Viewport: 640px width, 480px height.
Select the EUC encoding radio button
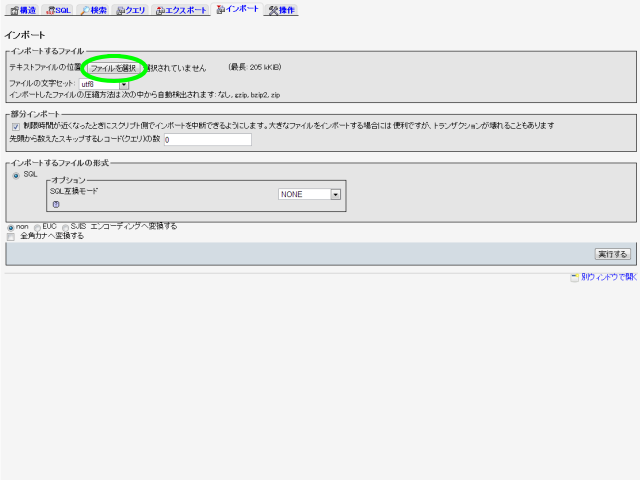pyautogui.click(x=37, y=228)
